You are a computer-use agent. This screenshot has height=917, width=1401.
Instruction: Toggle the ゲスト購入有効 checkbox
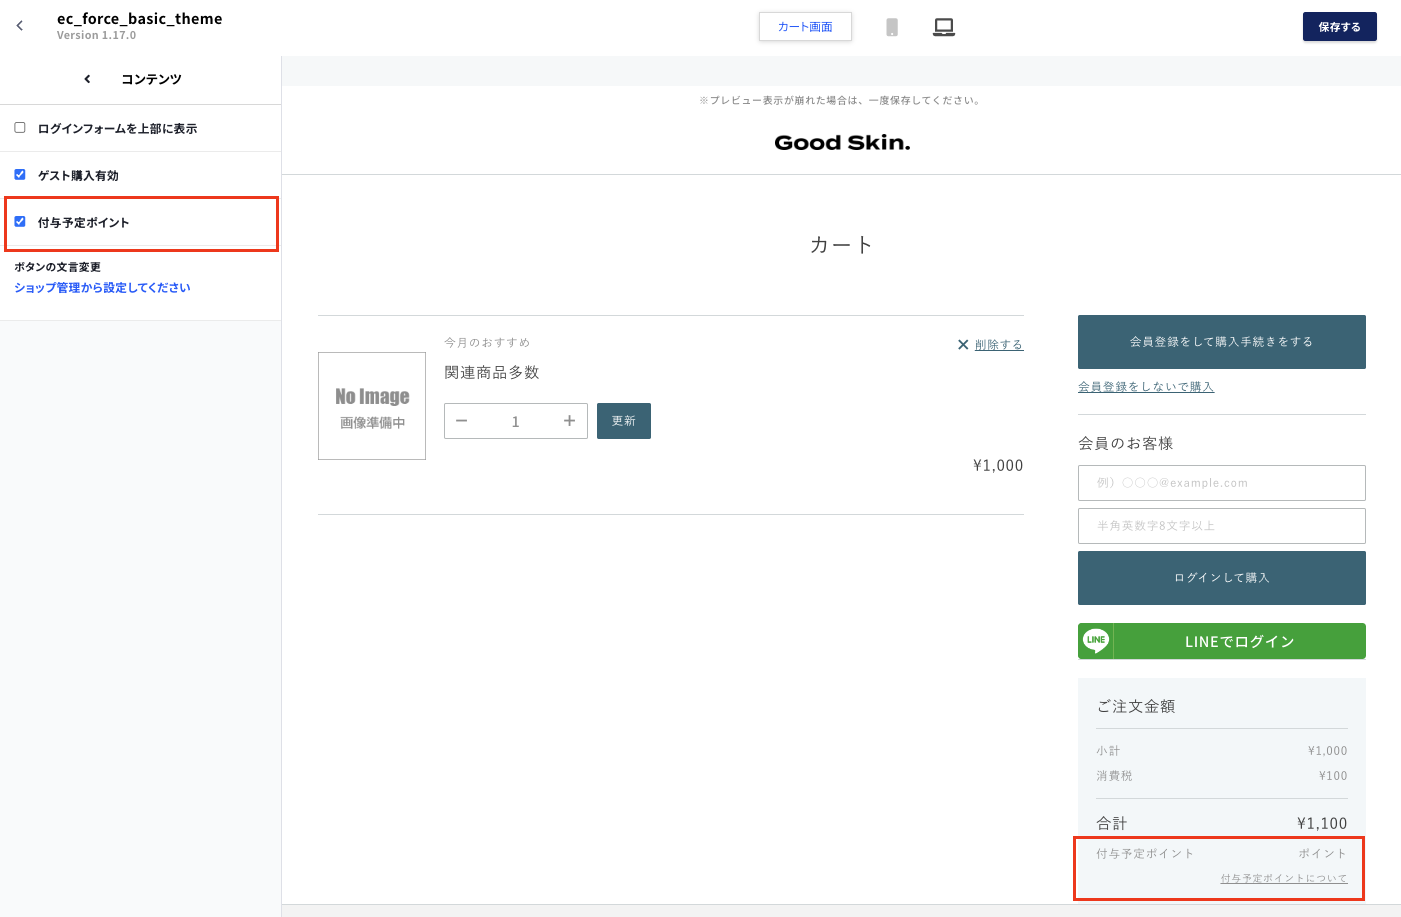pos(20,175)
